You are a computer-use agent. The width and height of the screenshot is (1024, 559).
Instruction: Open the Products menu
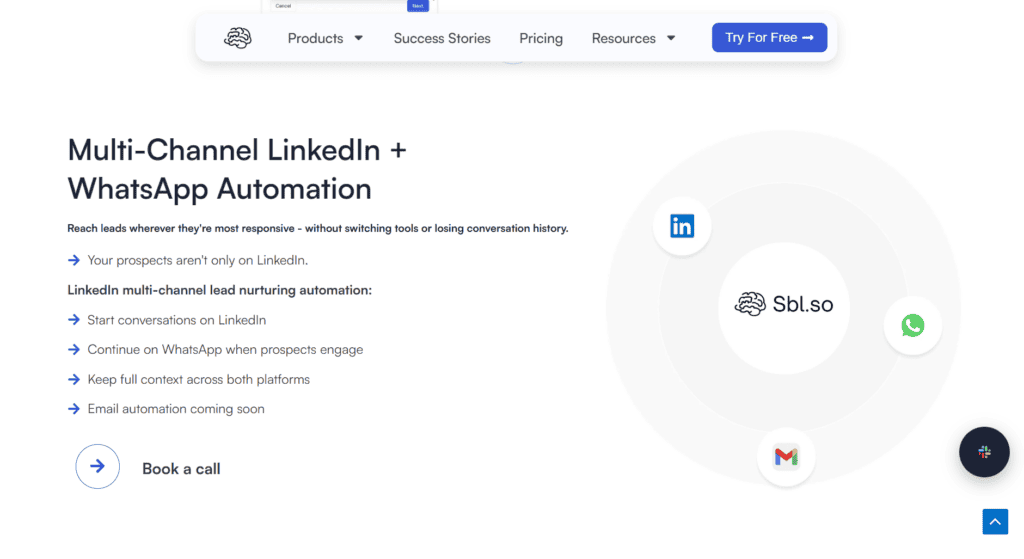coord(315,39)
